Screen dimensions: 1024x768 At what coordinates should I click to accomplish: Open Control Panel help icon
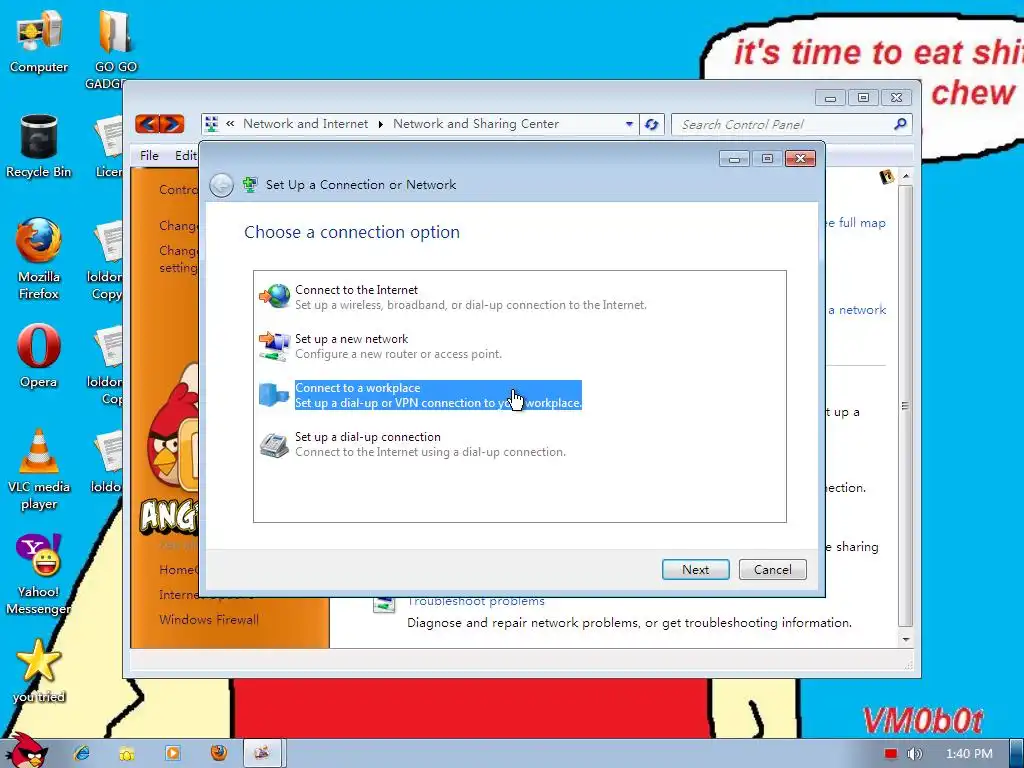pyautogui.click(x=886, y=176)
